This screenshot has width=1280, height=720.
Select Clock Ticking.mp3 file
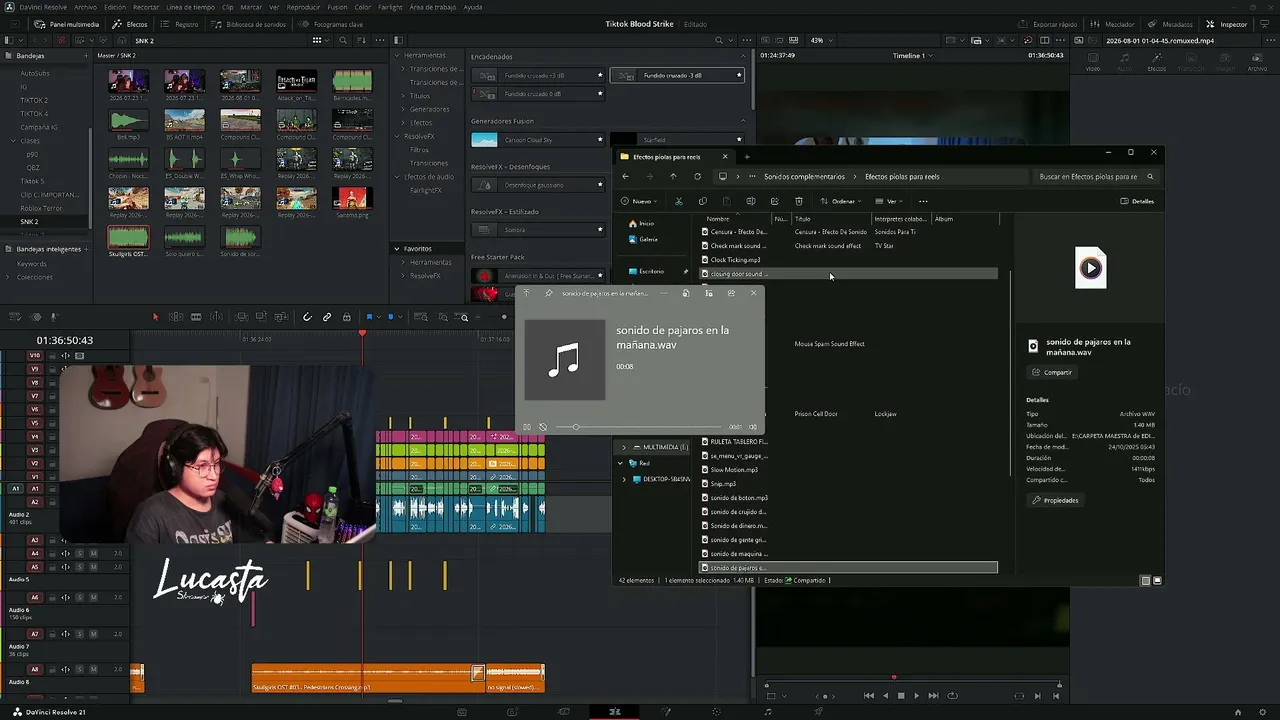click(735, 260)
